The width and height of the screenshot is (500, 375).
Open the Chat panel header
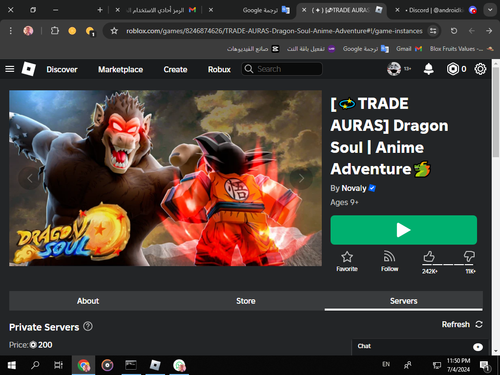420,347
